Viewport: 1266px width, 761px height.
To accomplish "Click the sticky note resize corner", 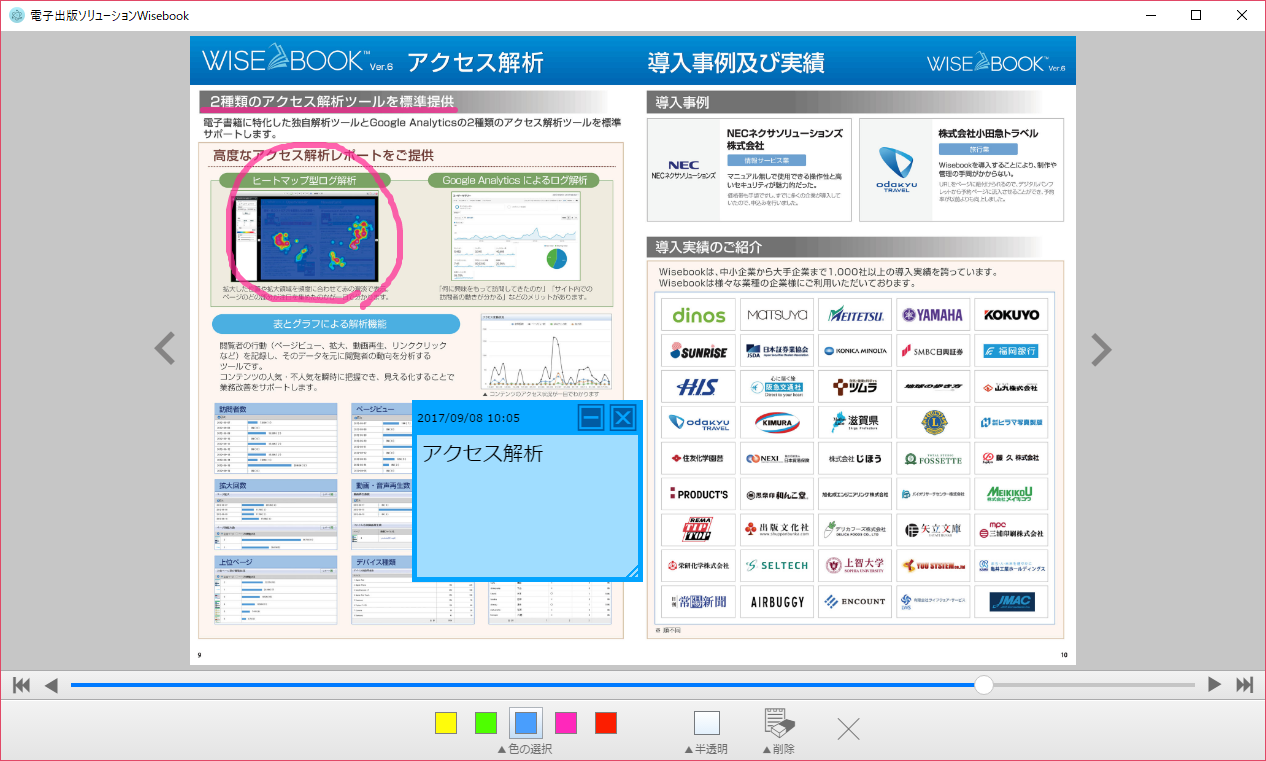I will 632,572.
